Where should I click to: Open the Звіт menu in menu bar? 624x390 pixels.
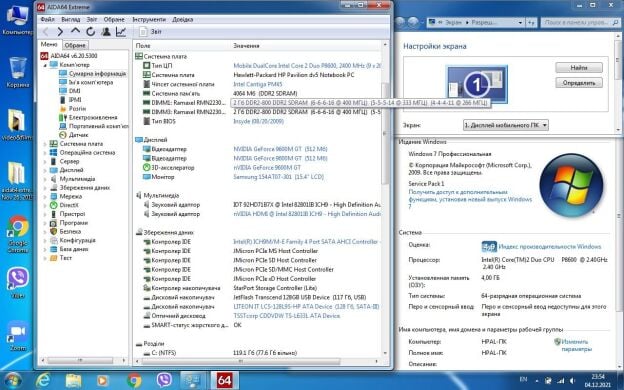(92, 19)
